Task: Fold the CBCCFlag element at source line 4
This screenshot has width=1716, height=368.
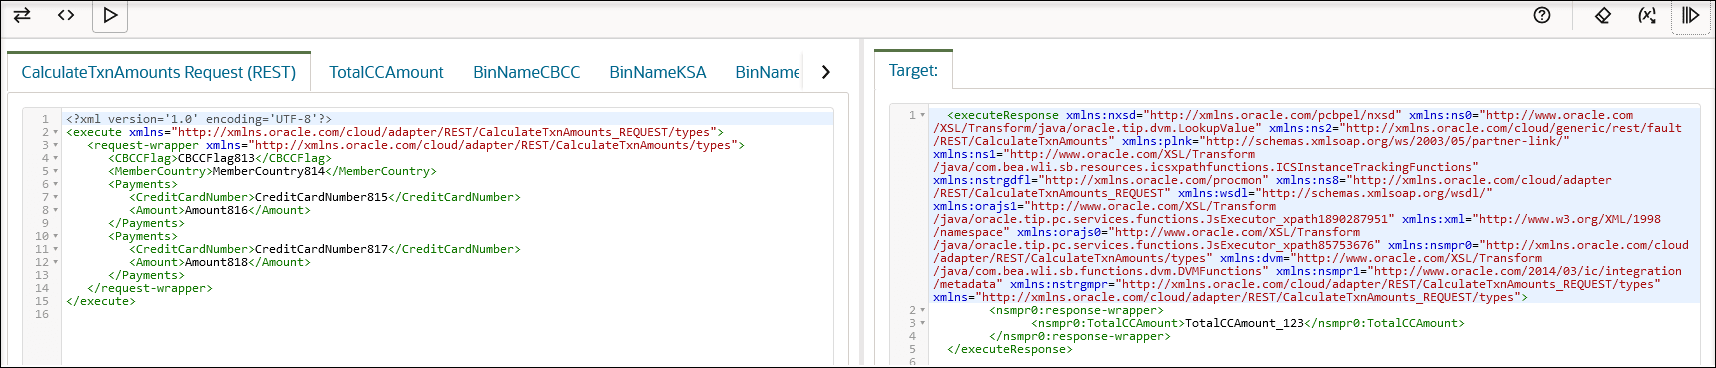Action: pyautogui.click(x=55, y=159)
